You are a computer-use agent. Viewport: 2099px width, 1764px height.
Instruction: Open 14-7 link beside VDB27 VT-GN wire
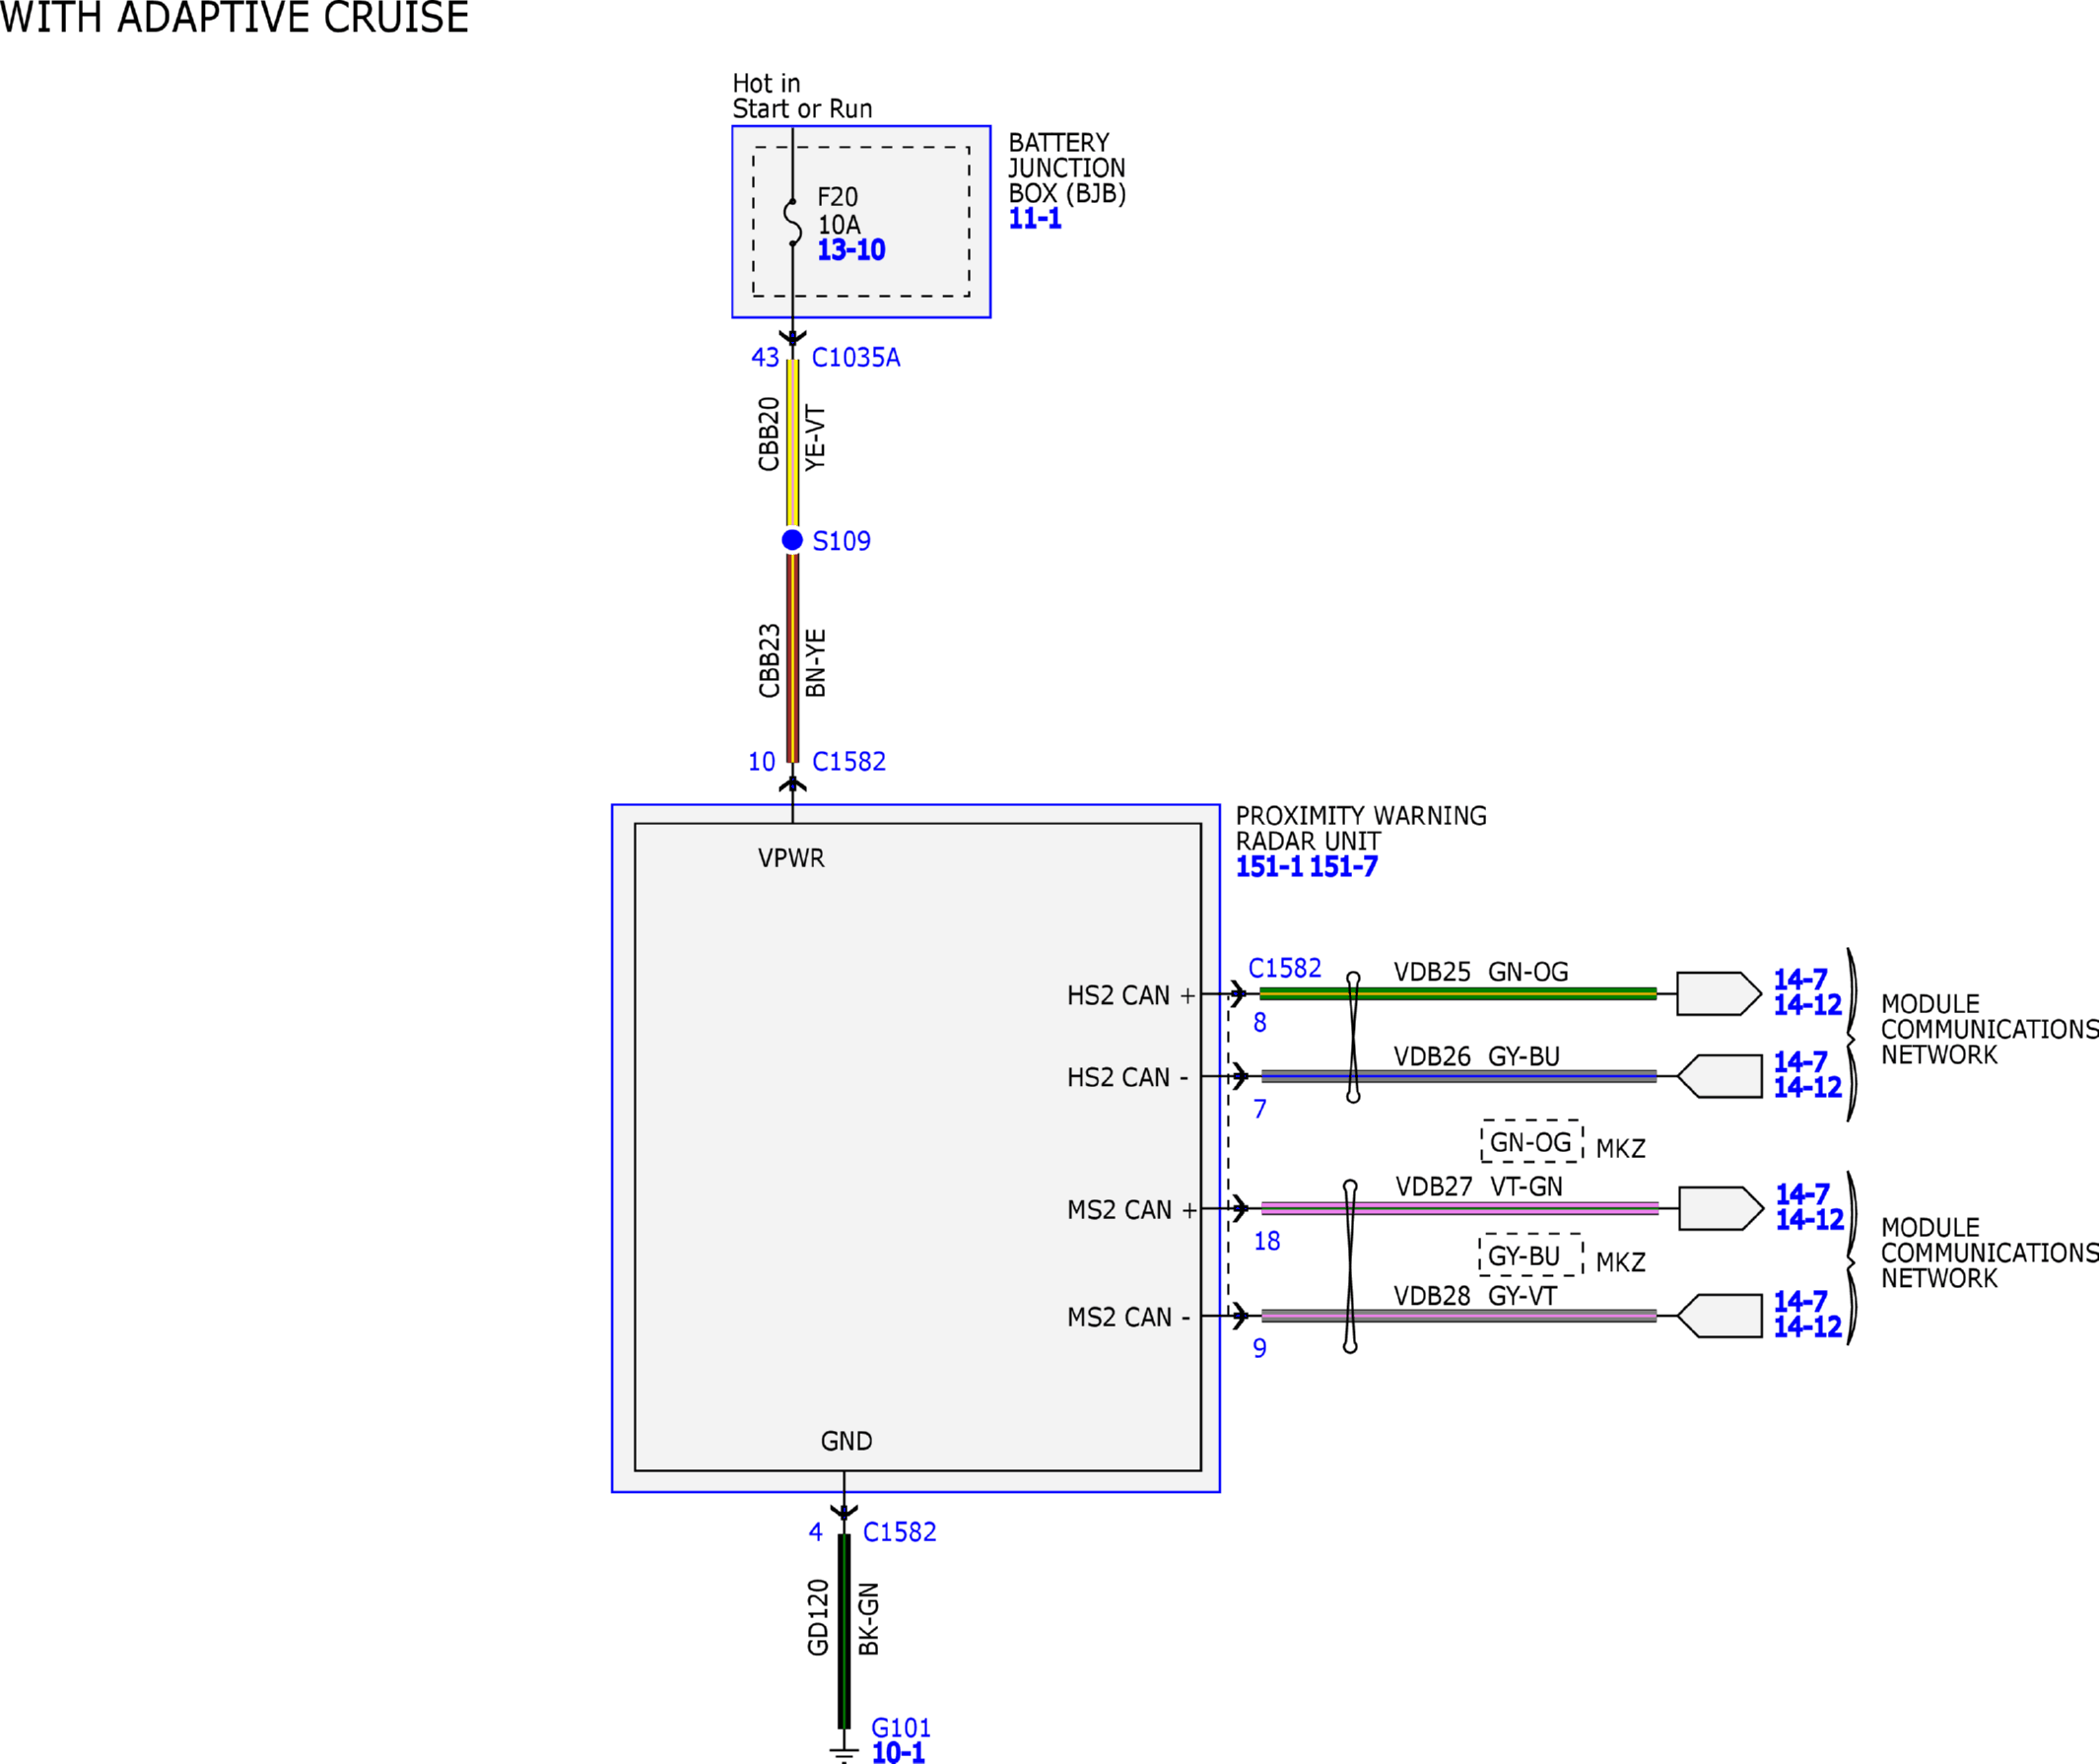tap(1802, 1195)
